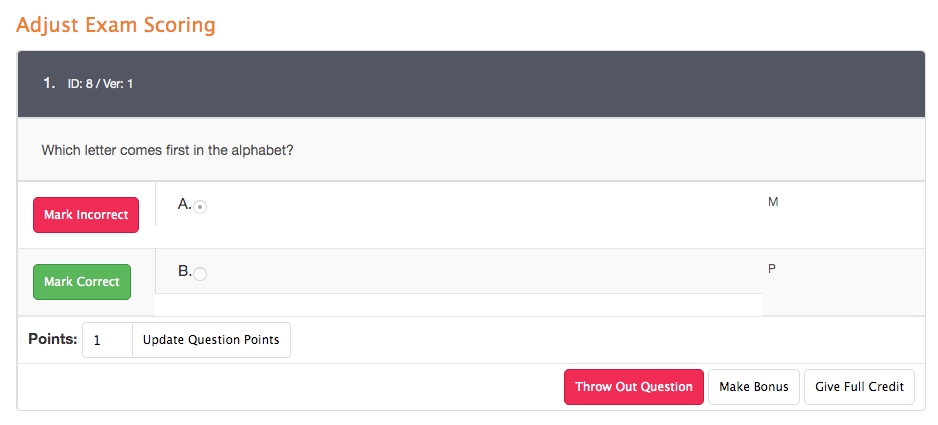Click the red Mark Incorrect button
This screenshot has width=938, height=425.
point(86,215)
